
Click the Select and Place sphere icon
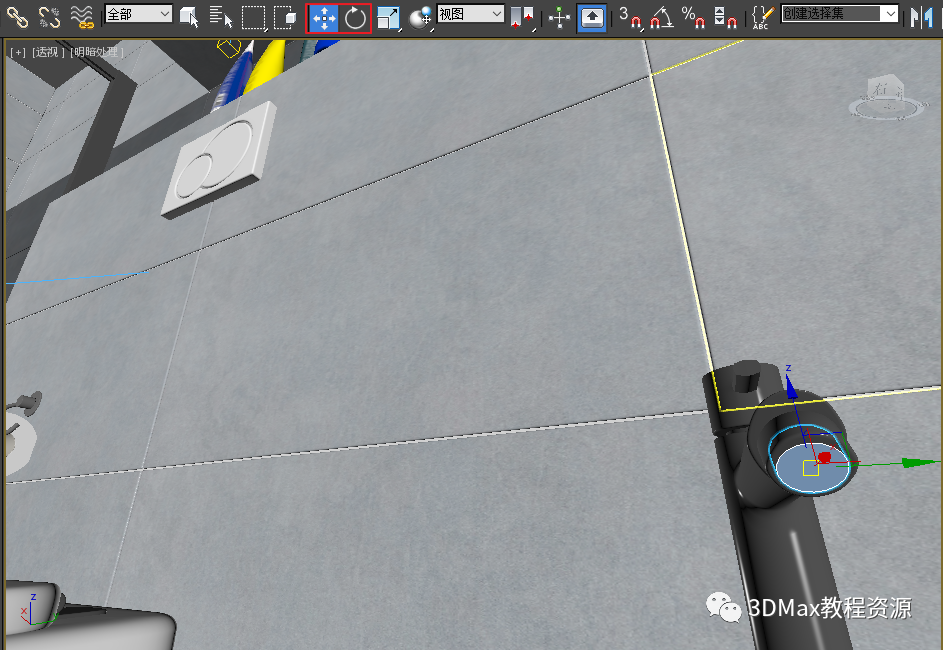(x=420, y=18)
